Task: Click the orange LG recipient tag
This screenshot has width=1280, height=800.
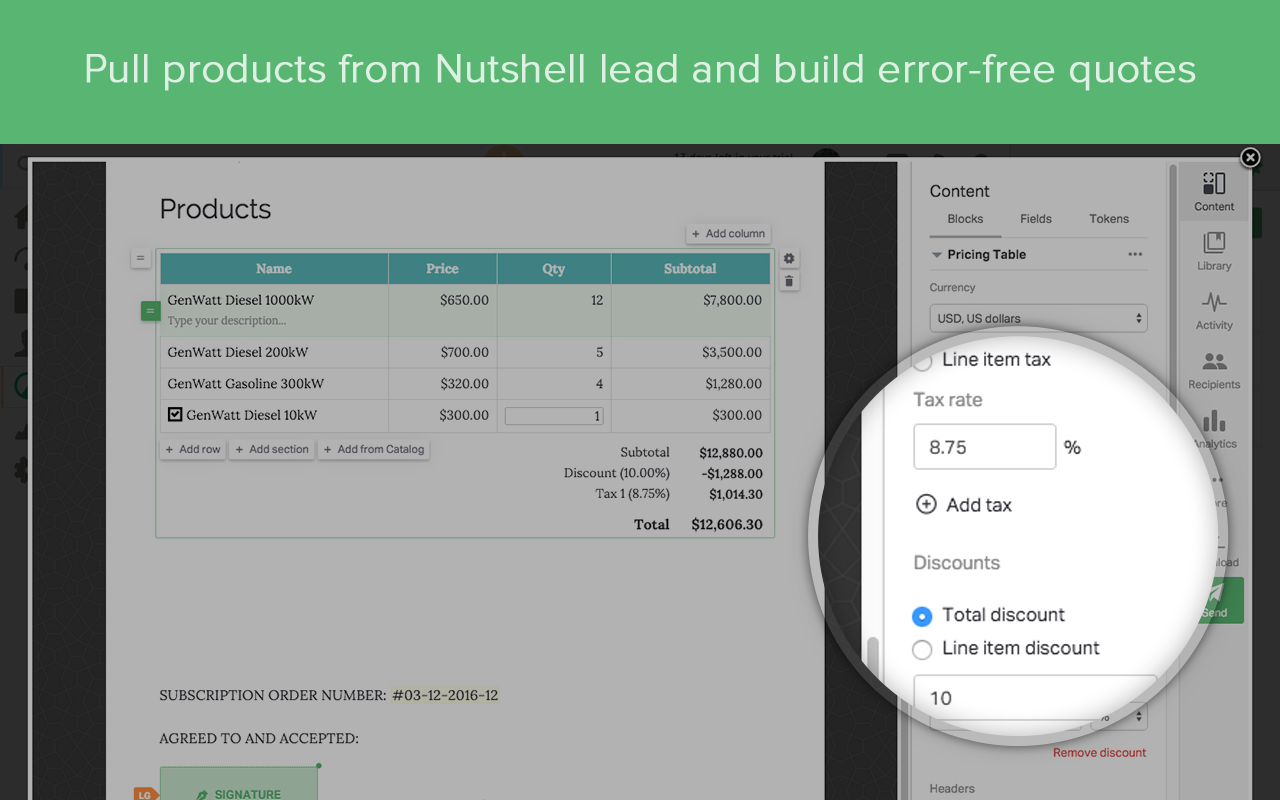Action: click(146, 794)
